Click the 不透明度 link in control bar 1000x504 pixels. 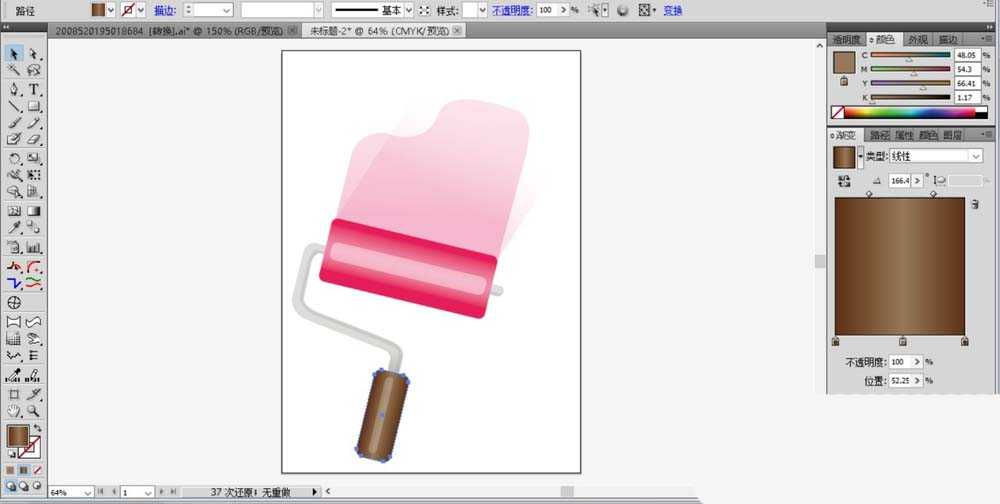click(511, 10)
